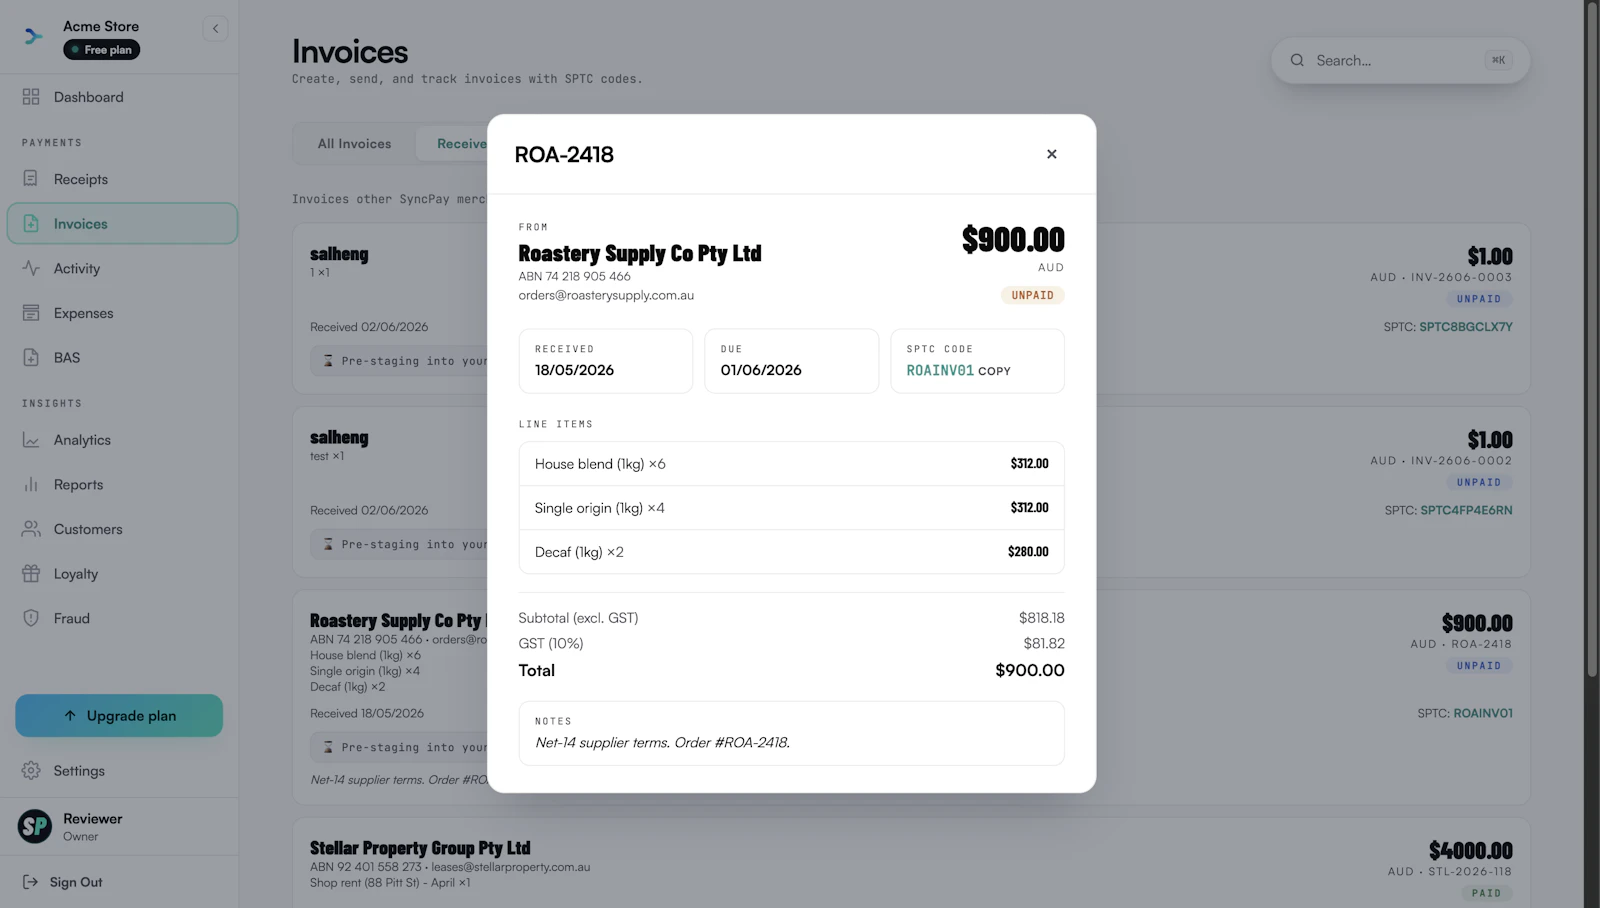The width and height of the screenshot is (1600, 908).
Task: Click the Invoices icon in sidebar
Action: pyautogui.click(x=31, y=224)
